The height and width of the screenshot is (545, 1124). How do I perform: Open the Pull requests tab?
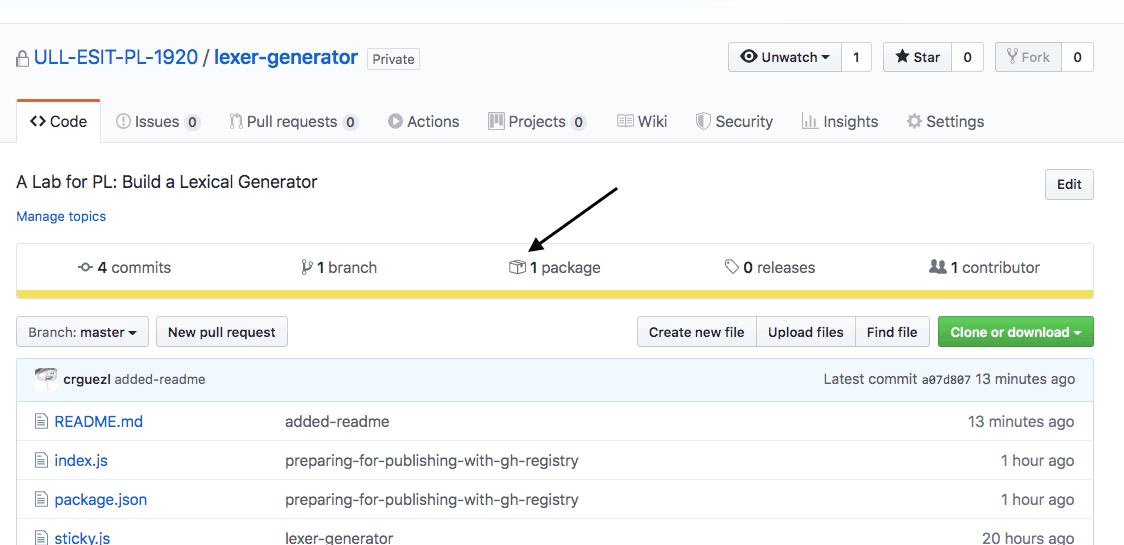click(x=292, y=121)
